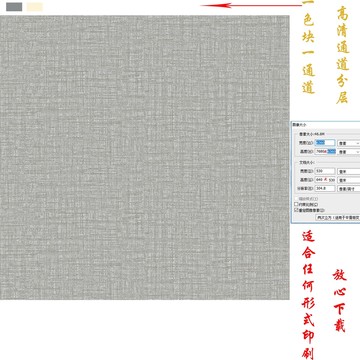Viewport: 360px width, 360px height.
Task: Uncheck the Resample Image checkbox
Action: (x=296, y=210)
